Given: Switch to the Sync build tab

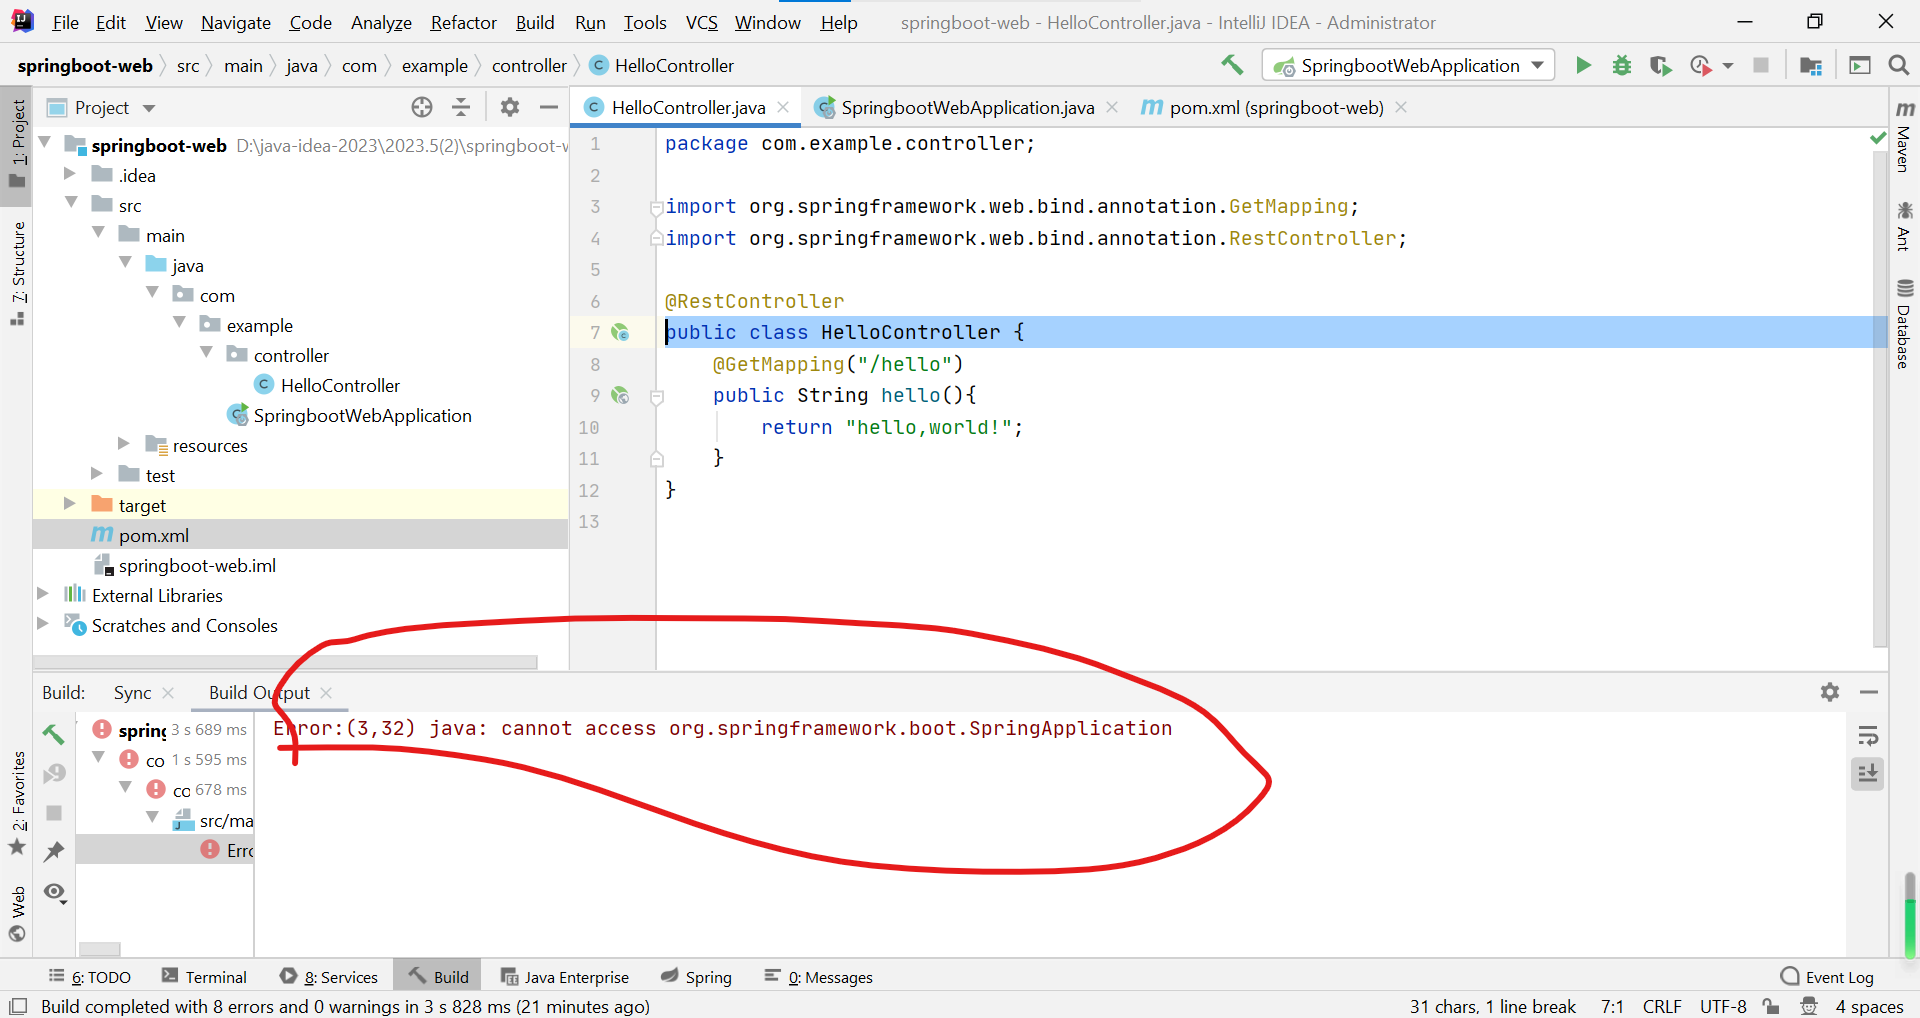Looking at the screenshot, I should [133, 692].
